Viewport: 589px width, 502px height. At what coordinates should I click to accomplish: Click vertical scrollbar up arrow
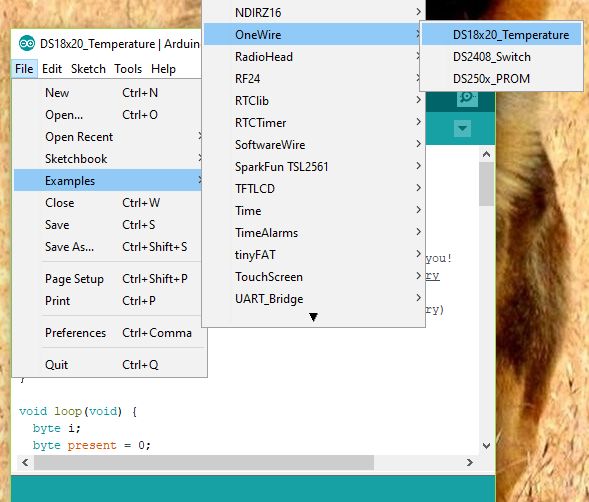tap(486, 154)
